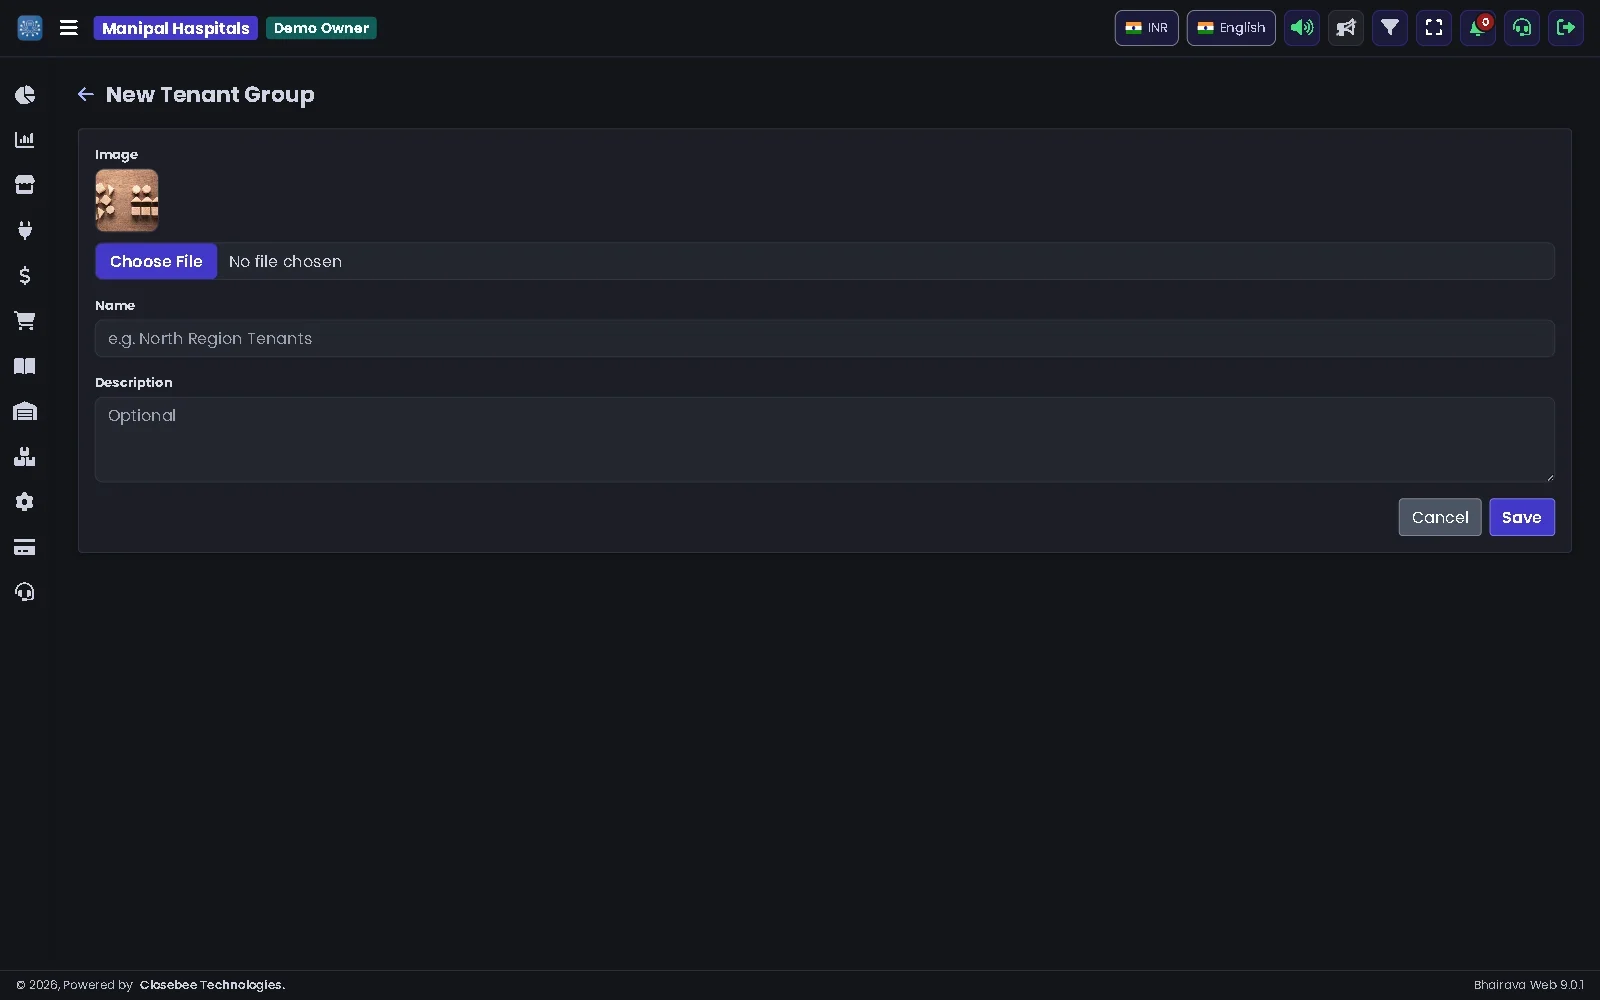Viewport: 1600px width, 1000px height.
Task: Open the warehouse sidebar icon
Action: (x=25, y=411)
